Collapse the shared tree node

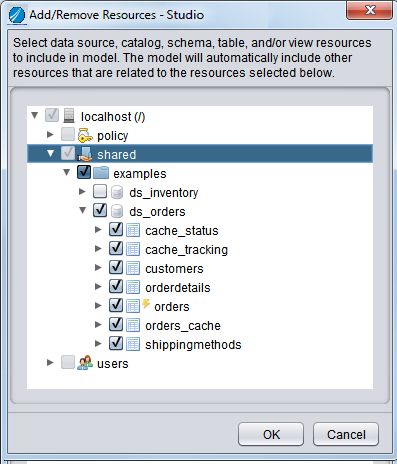point(51,154)
